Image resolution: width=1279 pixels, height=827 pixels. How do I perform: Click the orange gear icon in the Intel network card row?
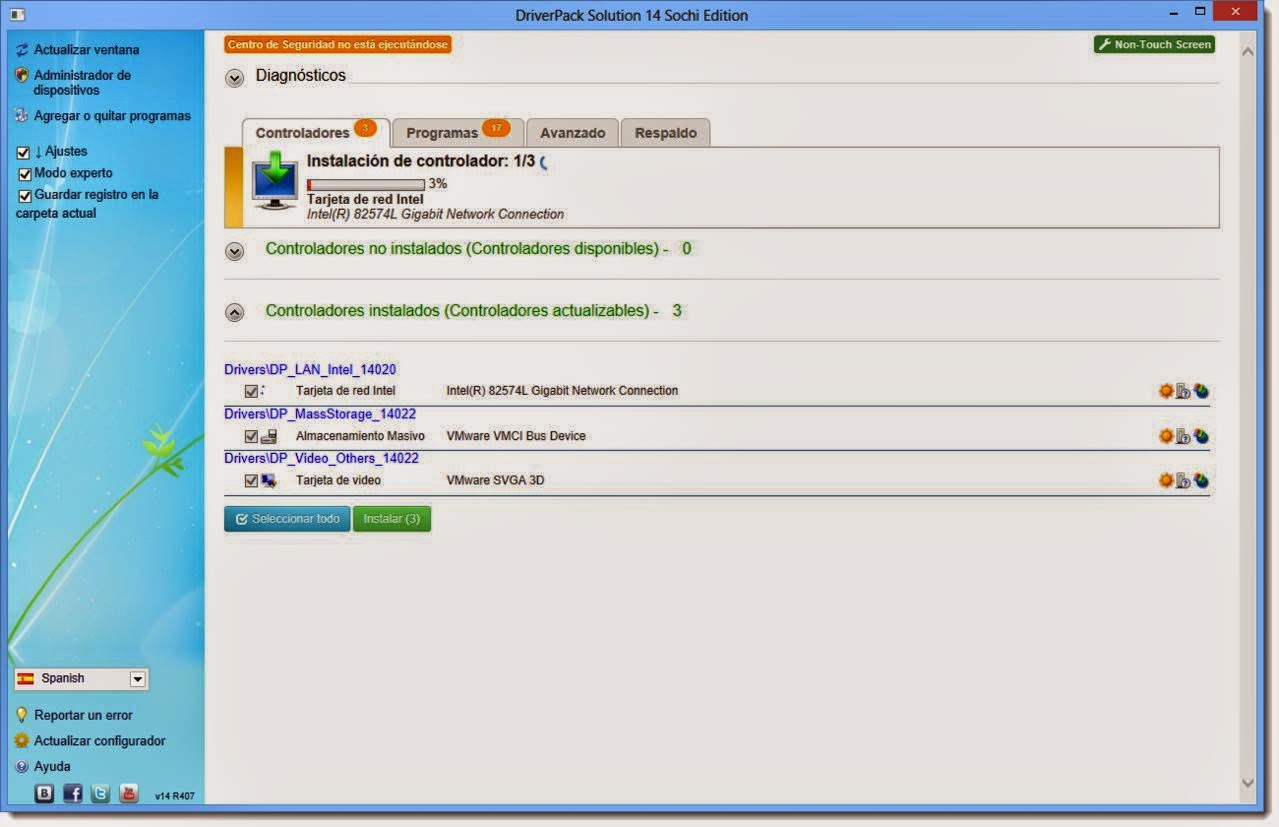[1166, 391]
